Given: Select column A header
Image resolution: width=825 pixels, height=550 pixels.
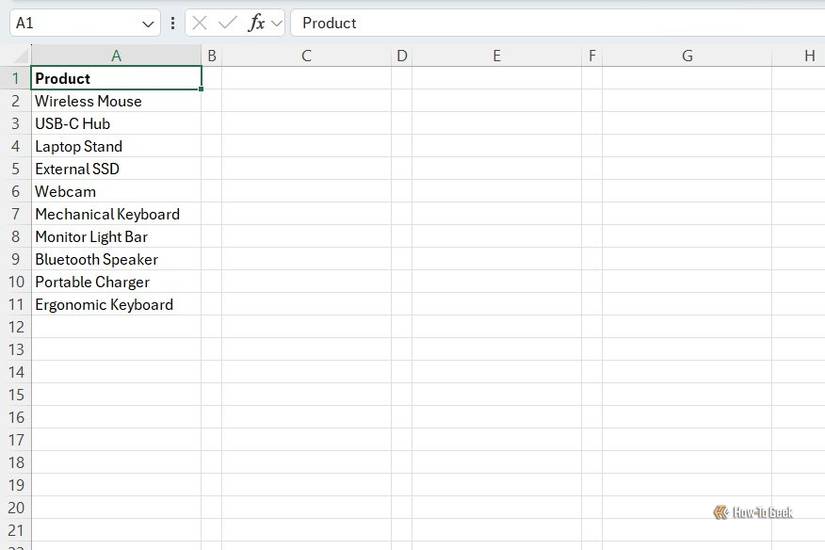Looking at the screenshot, I should (116, 56).
